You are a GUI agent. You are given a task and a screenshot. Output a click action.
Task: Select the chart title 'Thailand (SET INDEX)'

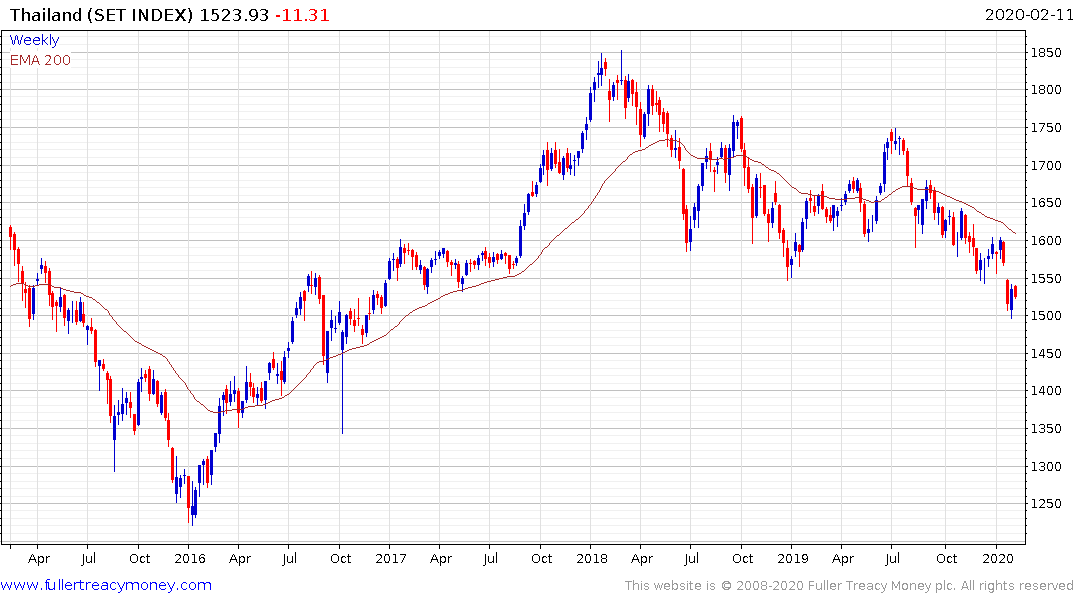point(101,15)
